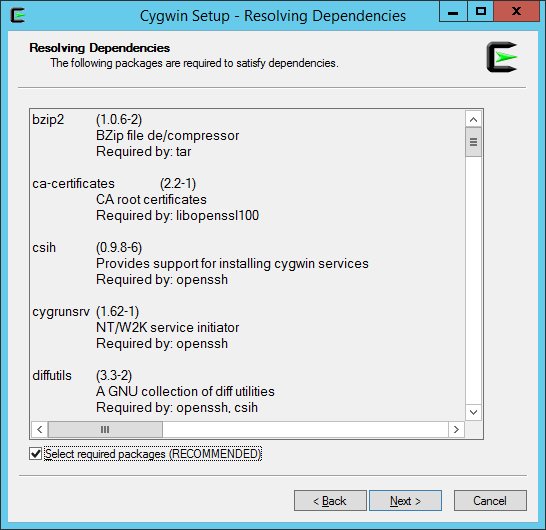The width and height of the screenshot is (546, 530).
Task: Select the ca-certificates package name
Action: pyautogui.click(x=73, y=184)
